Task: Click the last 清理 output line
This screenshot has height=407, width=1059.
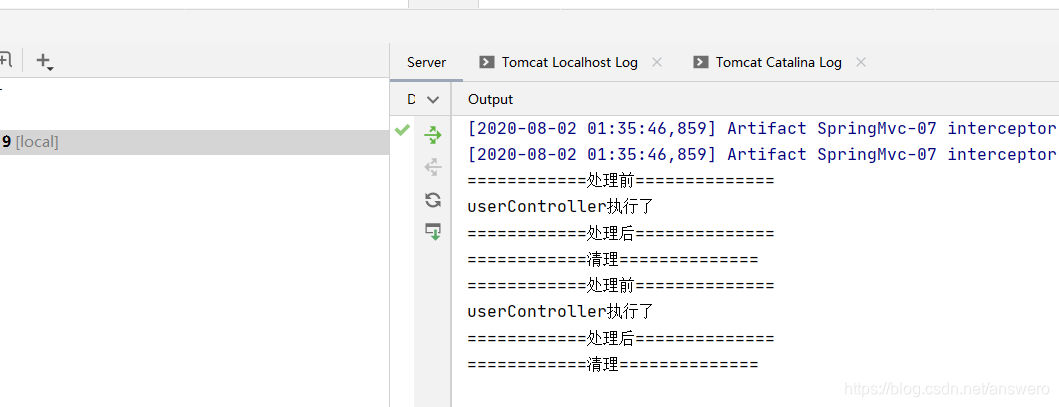Action: pos(613,365)
